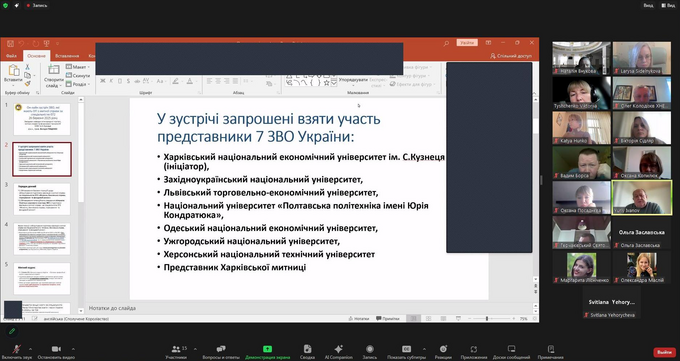Click the Запись record icon
Screen dimensions: 680x361
(x=369, y=351)
